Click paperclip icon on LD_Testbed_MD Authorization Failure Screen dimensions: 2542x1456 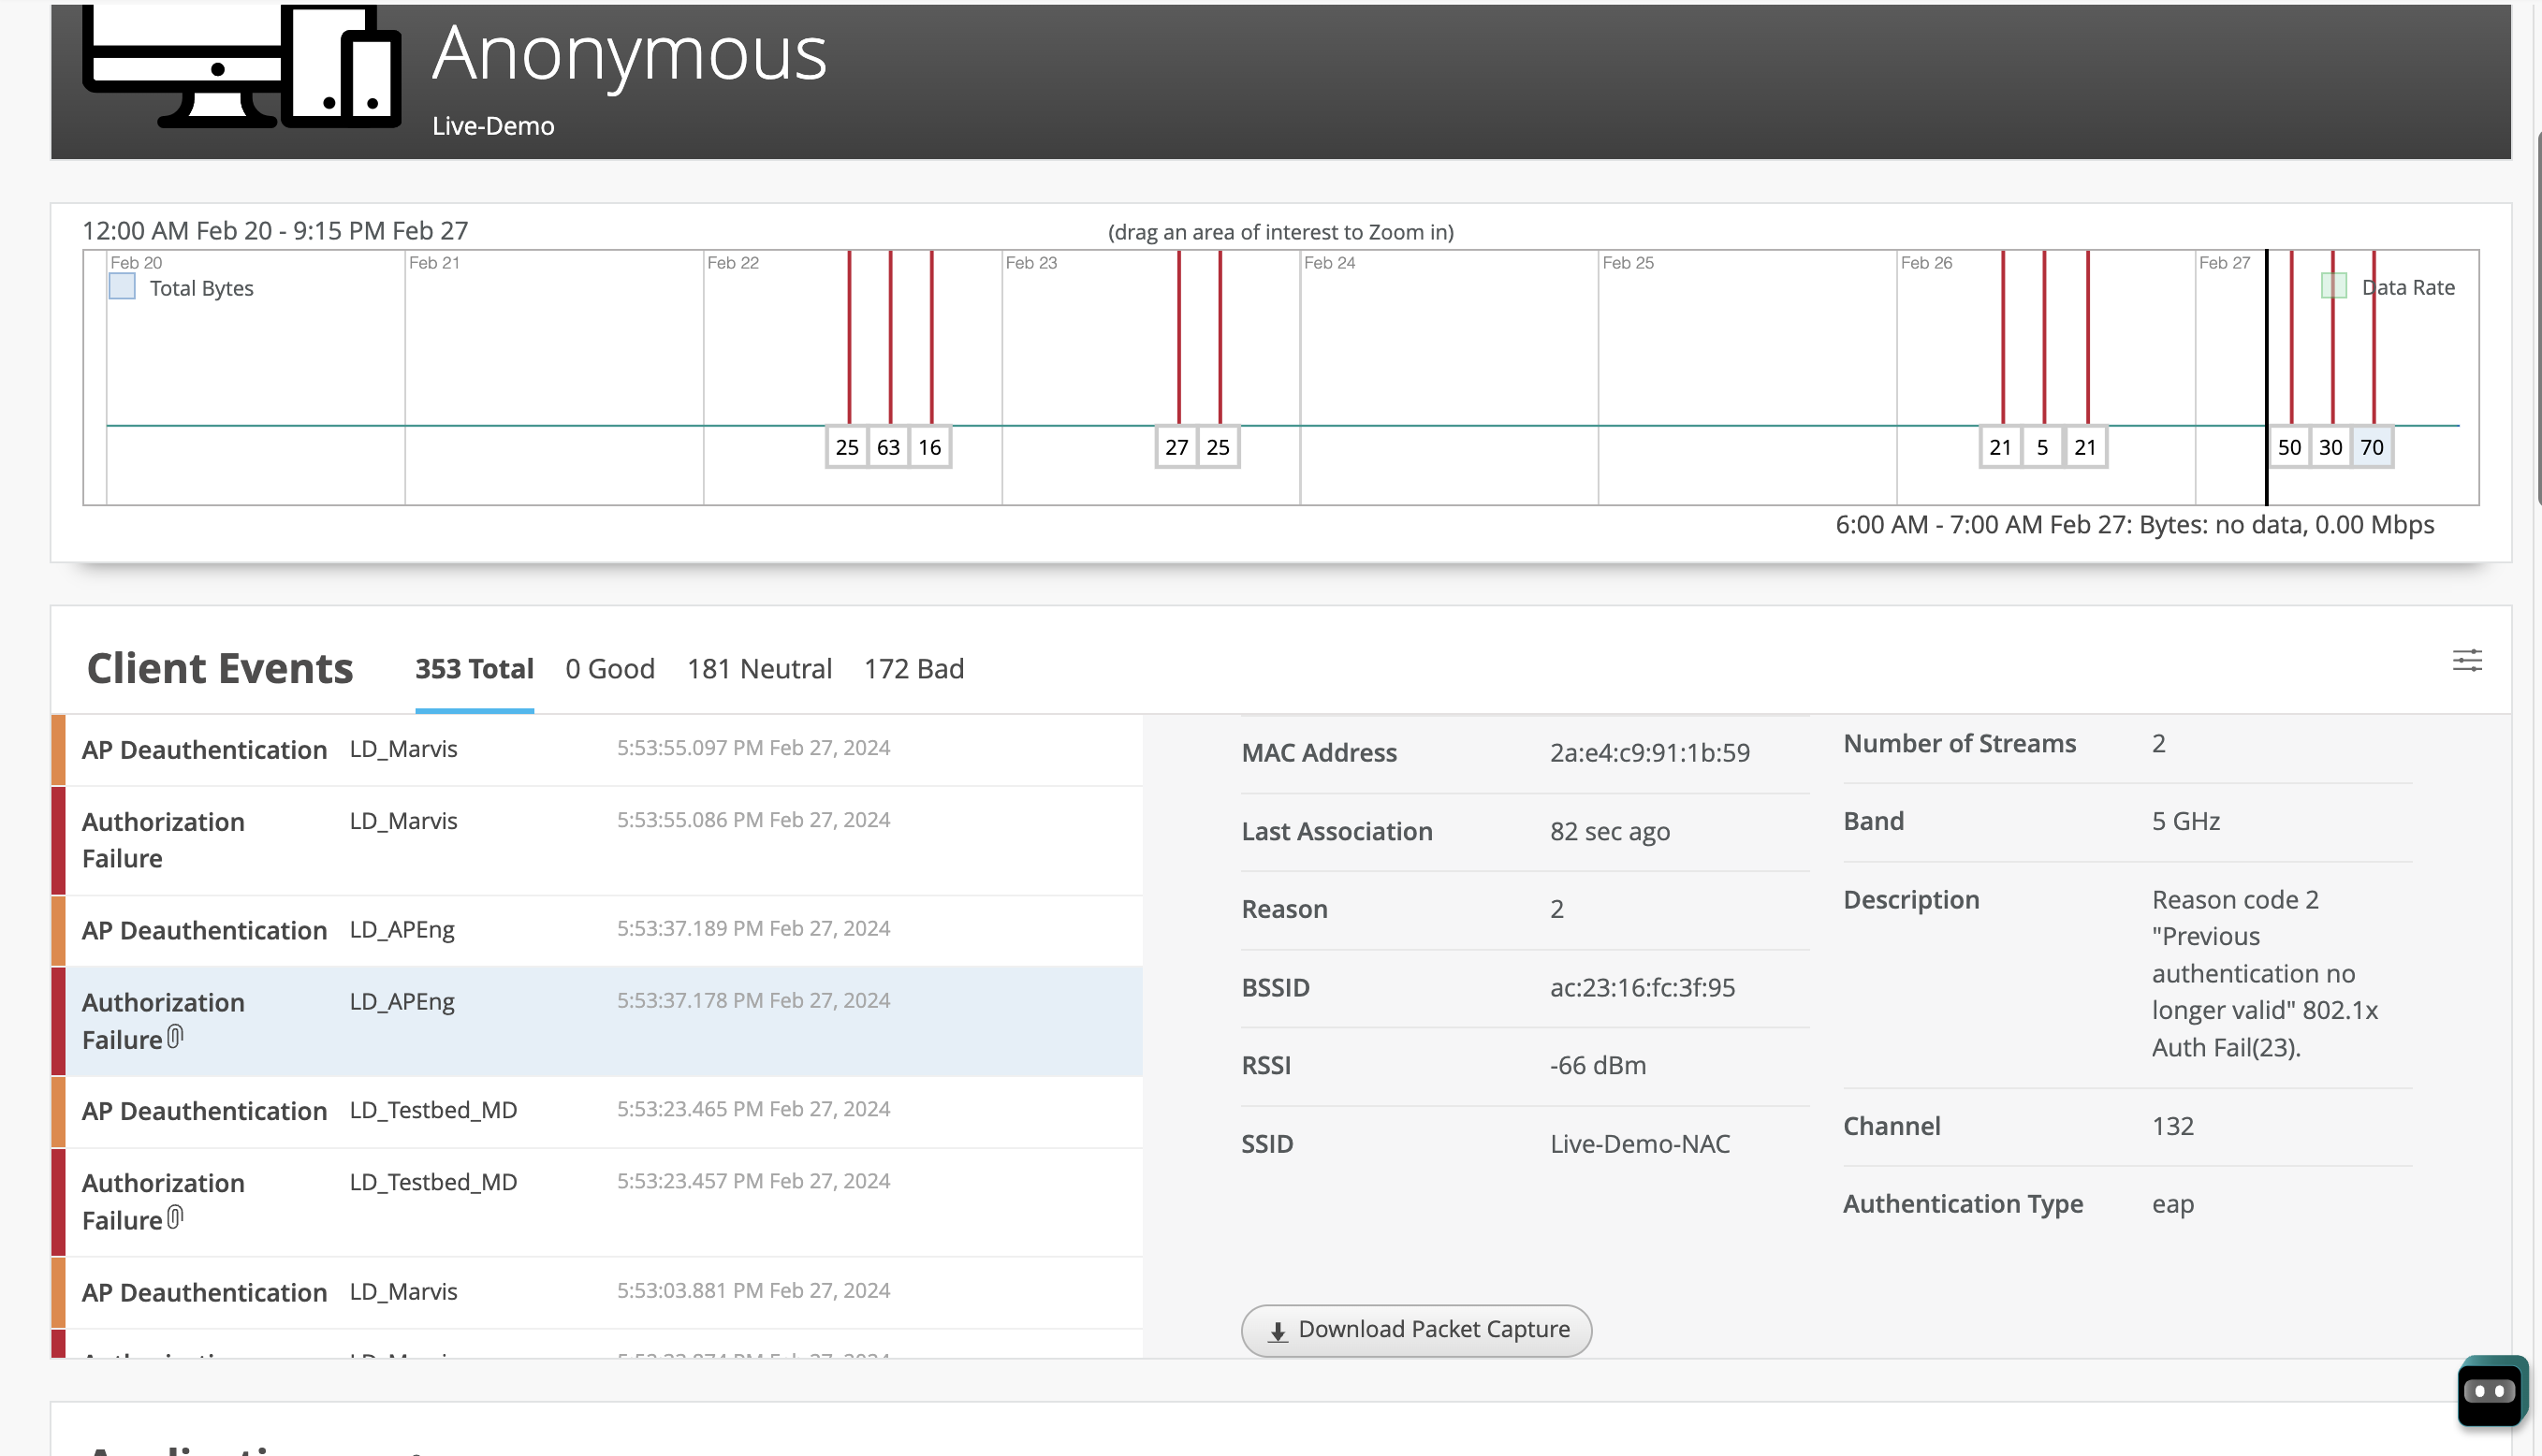coord(176,1217)
